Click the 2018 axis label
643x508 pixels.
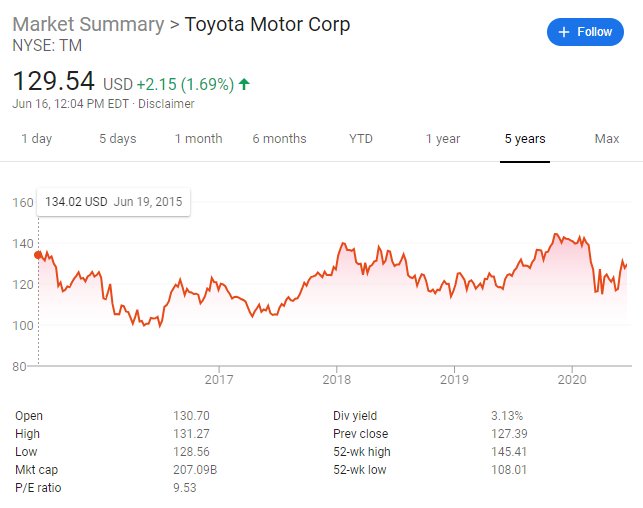tap(337, 379)
